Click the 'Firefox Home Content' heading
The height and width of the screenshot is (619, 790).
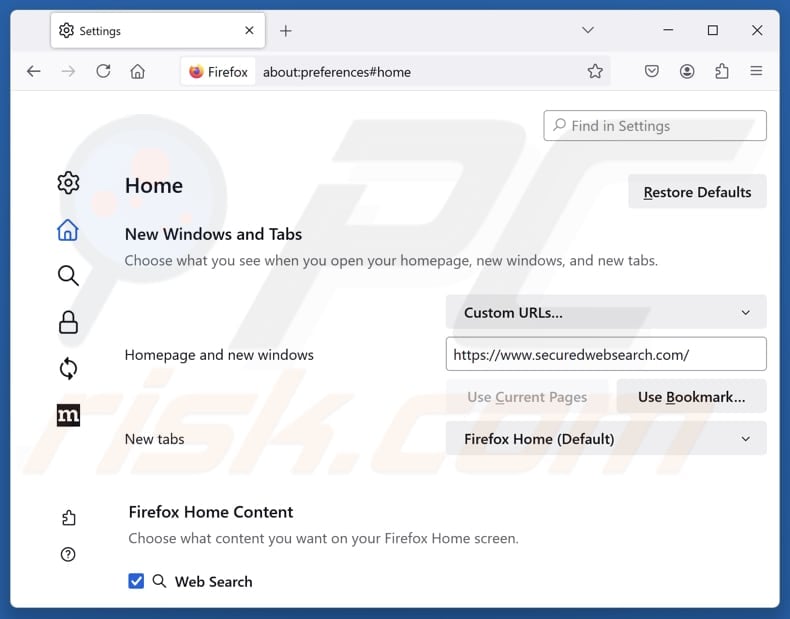[x=211, y=512]
